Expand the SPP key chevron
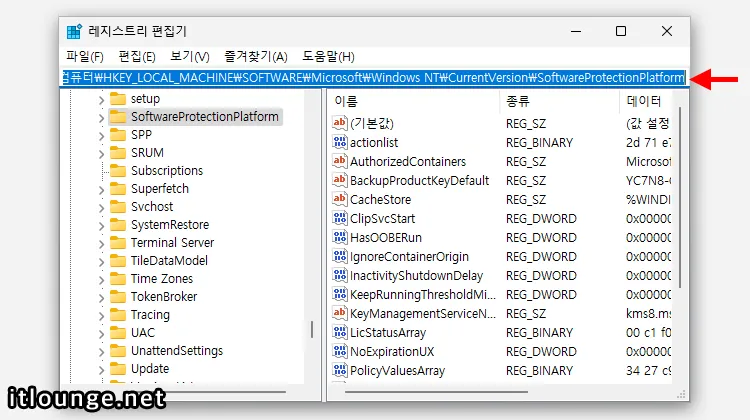750x420 pixels. 101,136
